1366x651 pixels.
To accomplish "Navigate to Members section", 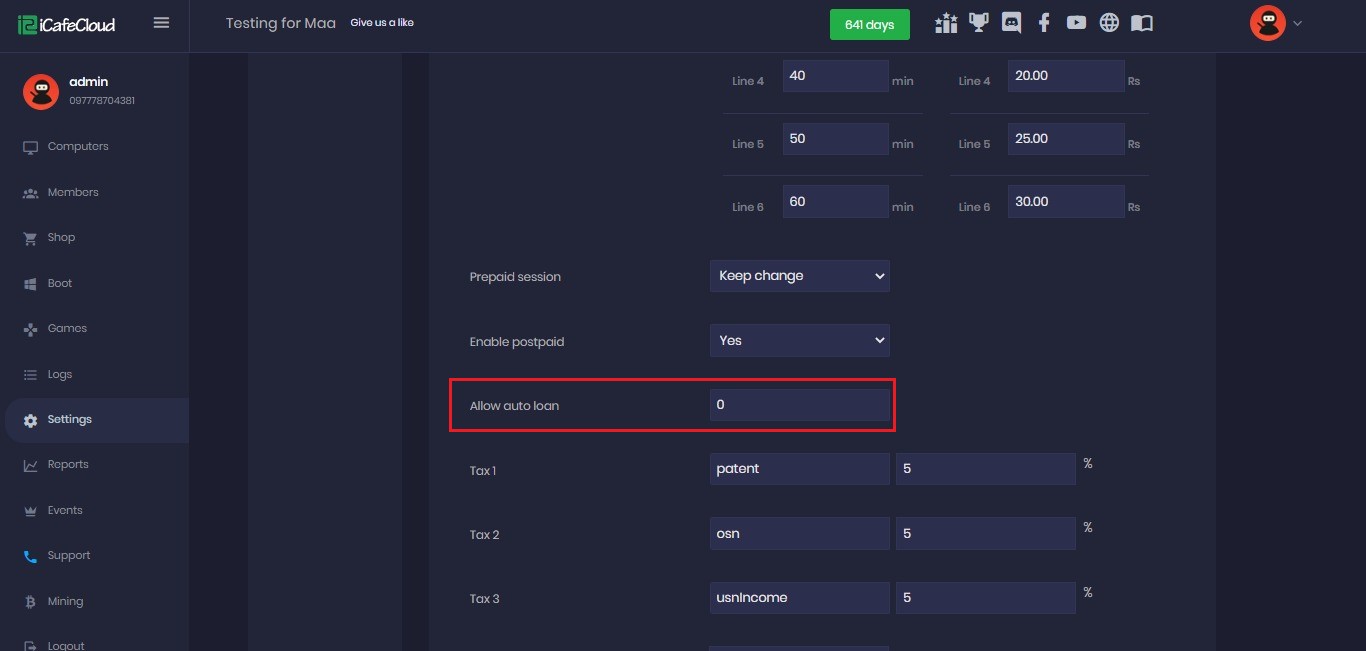I will [x=73, y=193].
